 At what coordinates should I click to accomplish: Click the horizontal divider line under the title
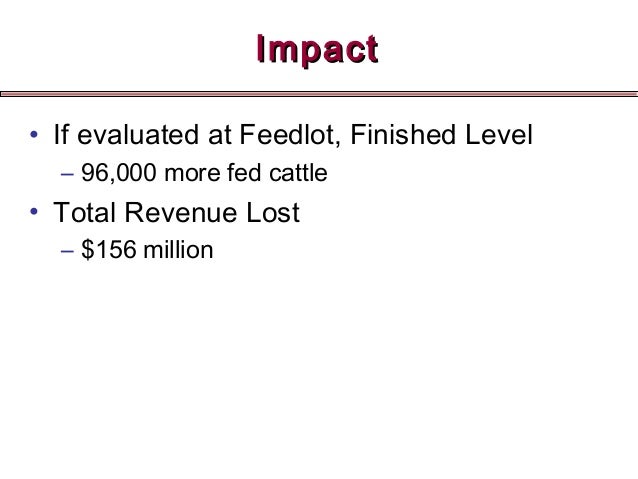(x=319, y=93)
